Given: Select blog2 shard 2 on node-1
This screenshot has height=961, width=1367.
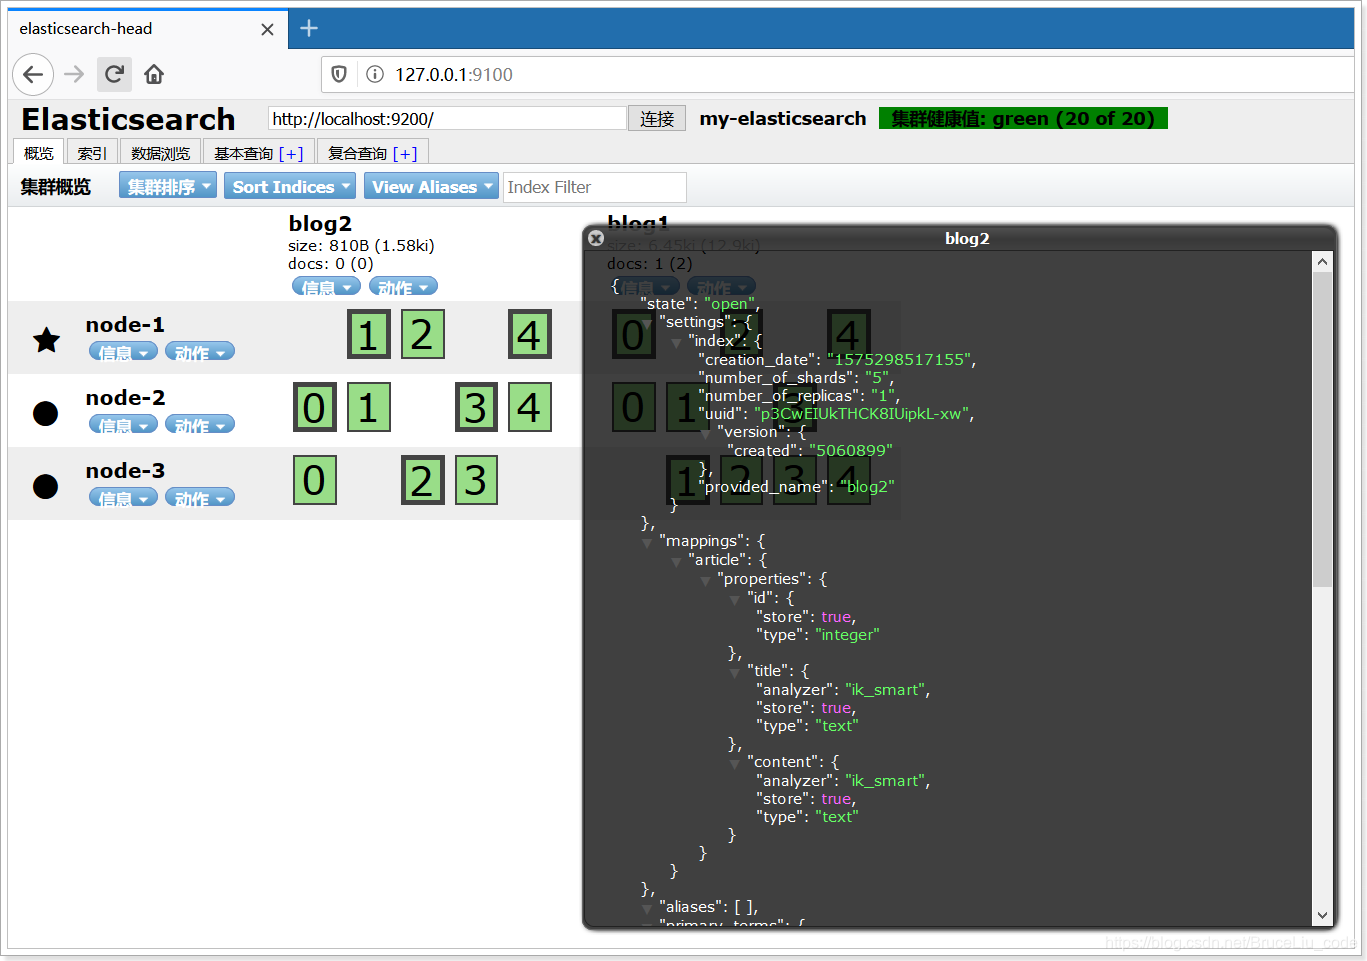Looking at the screenshot, I should point(422,335).
